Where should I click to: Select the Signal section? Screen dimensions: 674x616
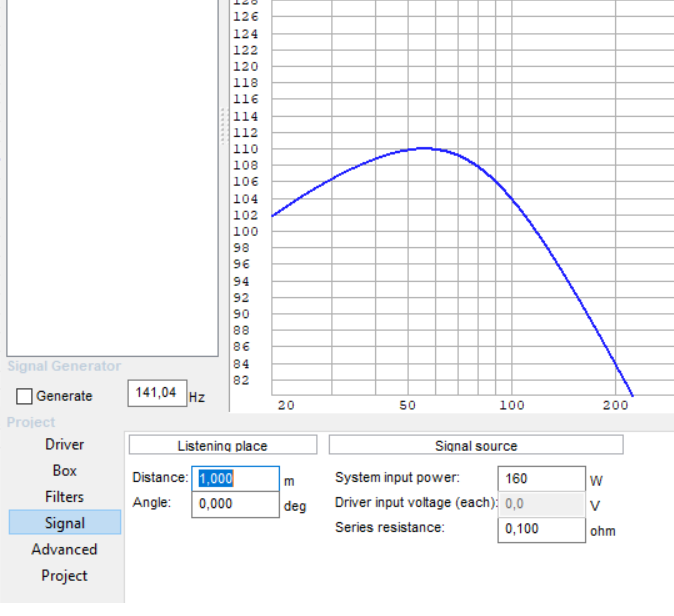[x=64, y=523]
